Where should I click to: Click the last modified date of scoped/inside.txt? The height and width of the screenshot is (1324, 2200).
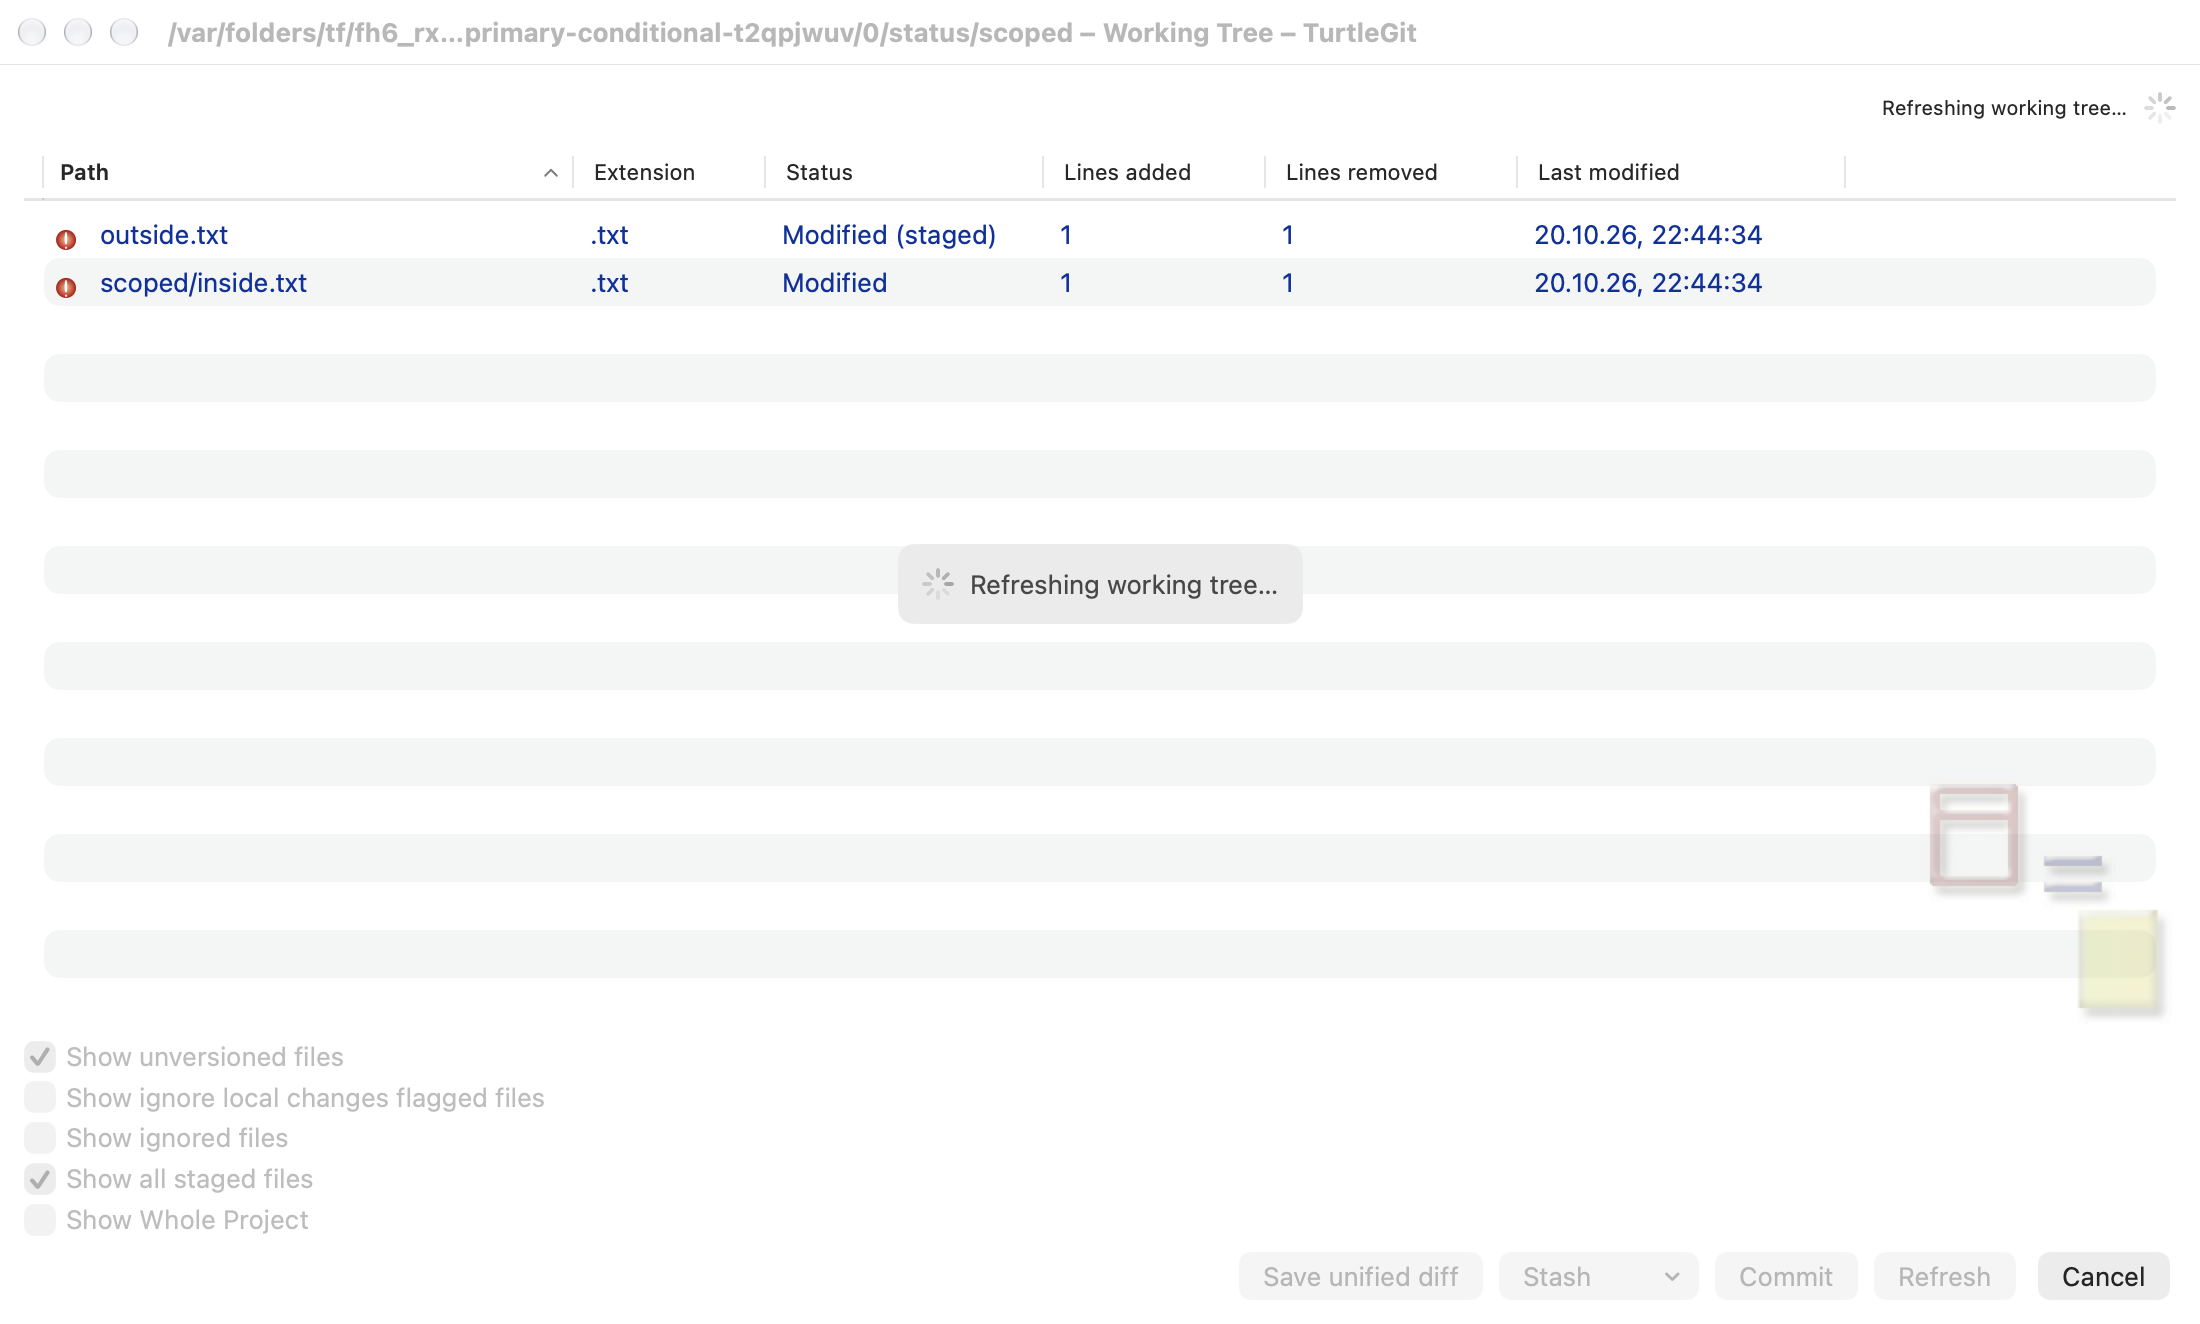coord(1648,283)
